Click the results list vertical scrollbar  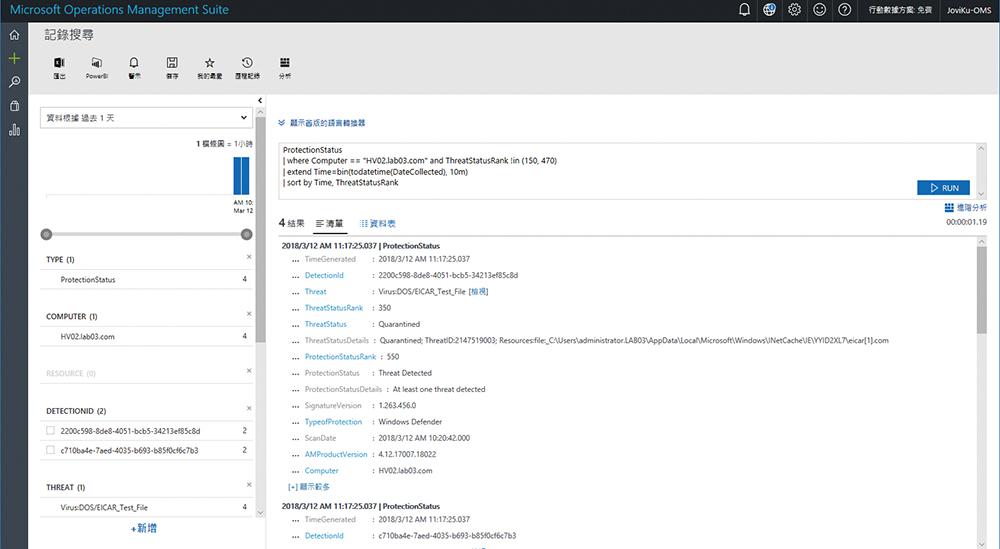point(982,289)
